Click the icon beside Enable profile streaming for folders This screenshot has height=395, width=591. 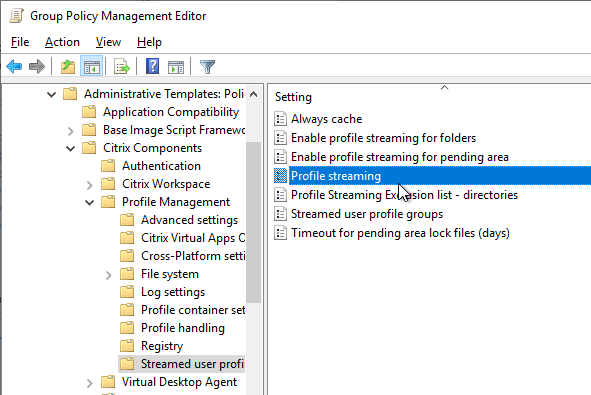280,138
